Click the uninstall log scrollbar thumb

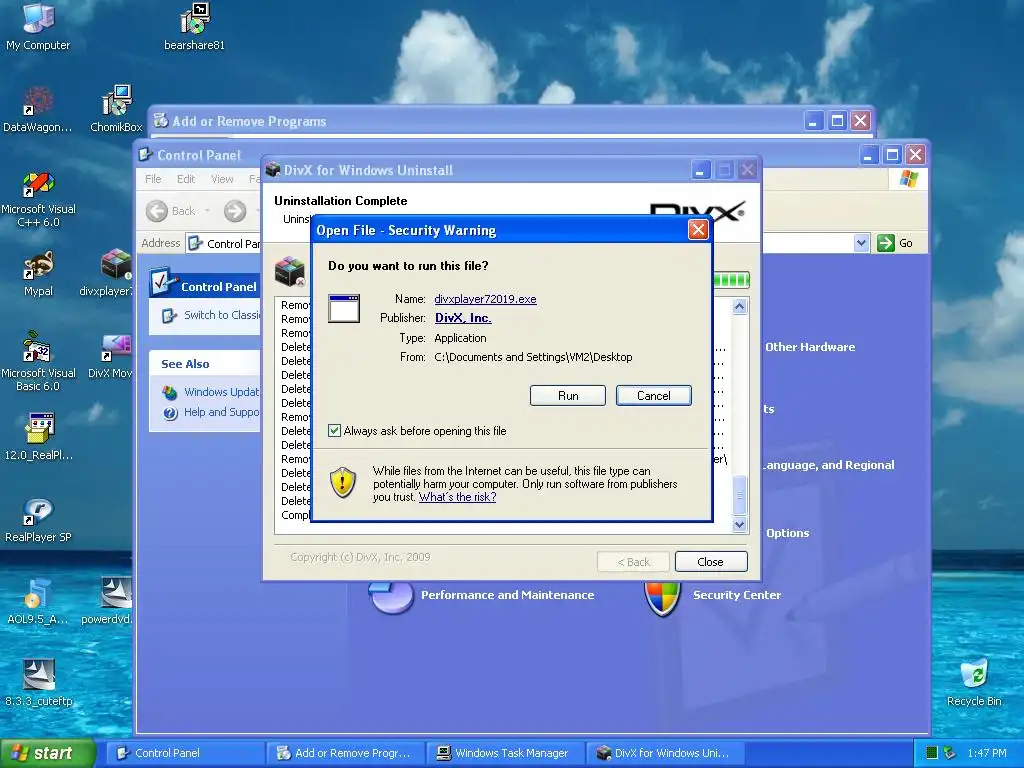[x=739, y=496]
